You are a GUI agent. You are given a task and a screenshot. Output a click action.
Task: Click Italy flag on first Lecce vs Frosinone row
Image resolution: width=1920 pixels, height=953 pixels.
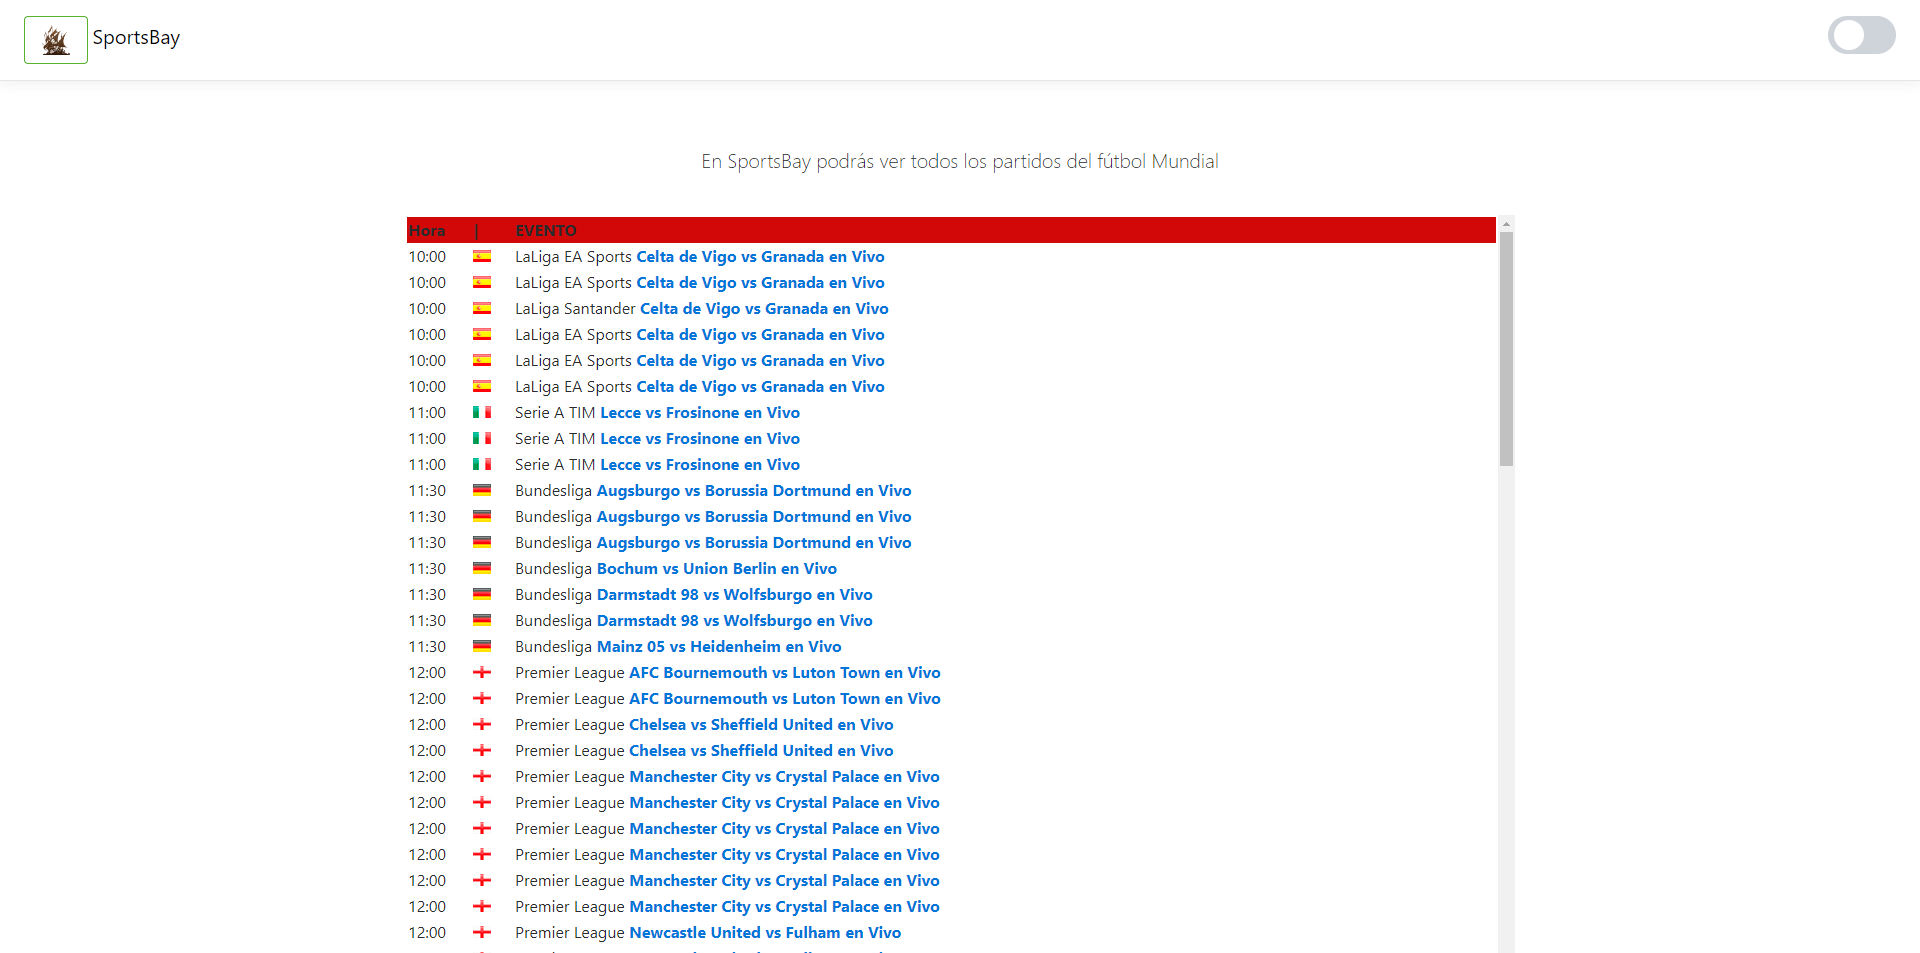point(482,413)
